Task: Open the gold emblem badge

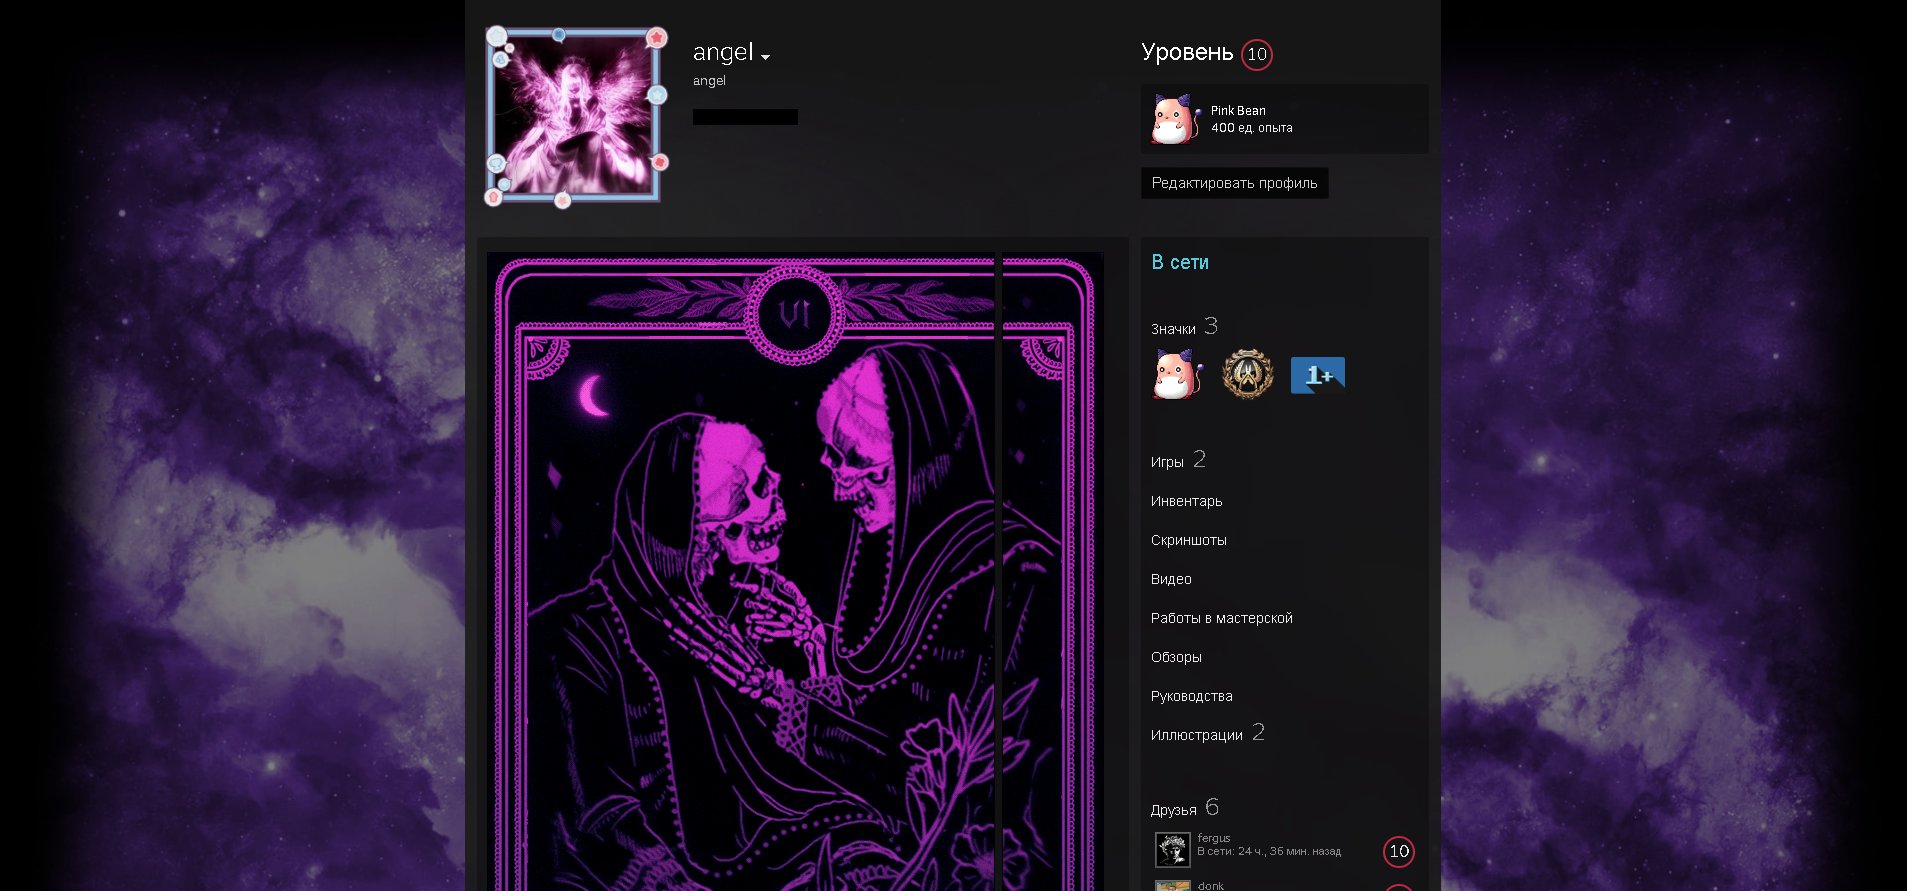Action: [1247, 375]
